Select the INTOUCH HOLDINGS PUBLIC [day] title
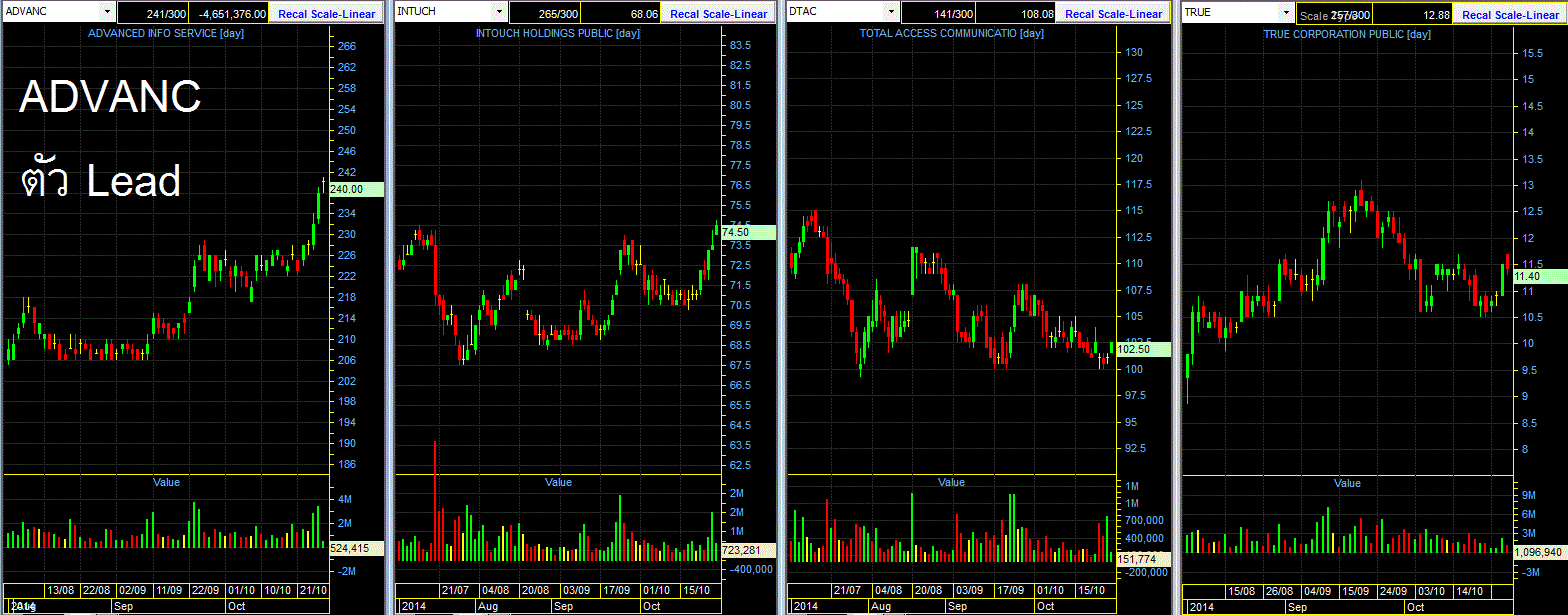Image resolution: width=1568 pixels, height=615 pixels. coord(558,33)
